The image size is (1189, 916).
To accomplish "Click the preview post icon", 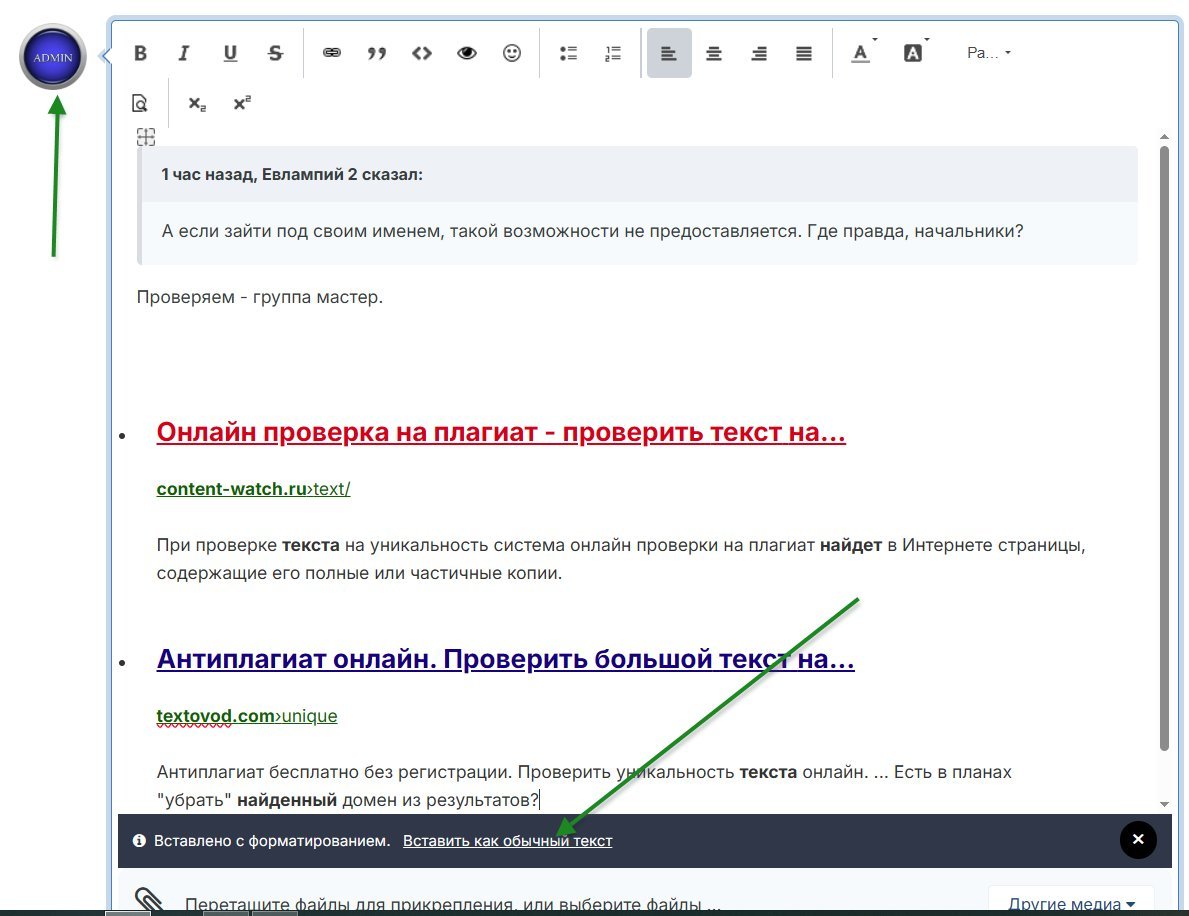I will pyautogui.click(x=140, y=103).
